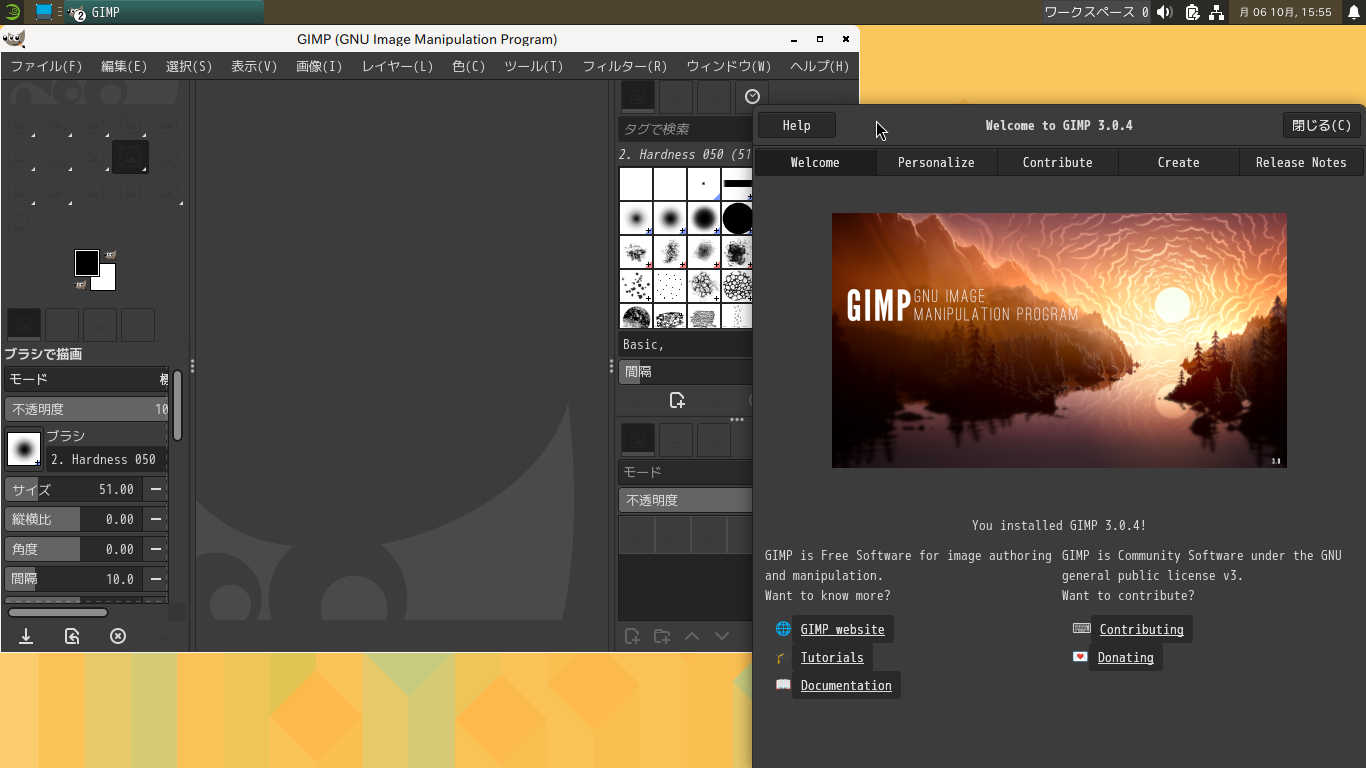Click the dash button beside サイズ value
The image size is (1366, 768).
(156, 489)
